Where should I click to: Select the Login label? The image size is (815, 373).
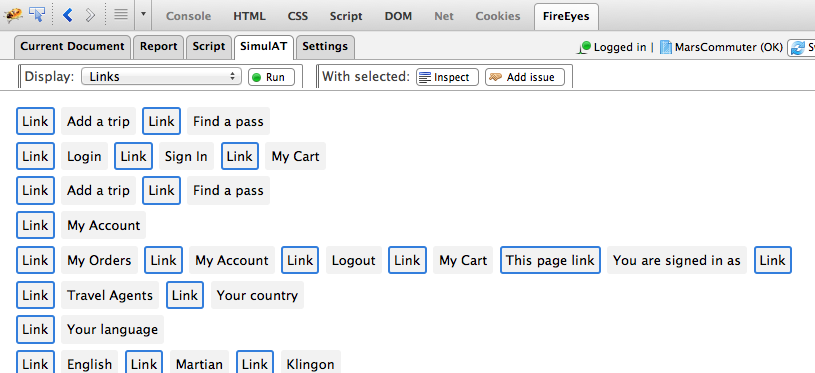(x=84, y=156)
